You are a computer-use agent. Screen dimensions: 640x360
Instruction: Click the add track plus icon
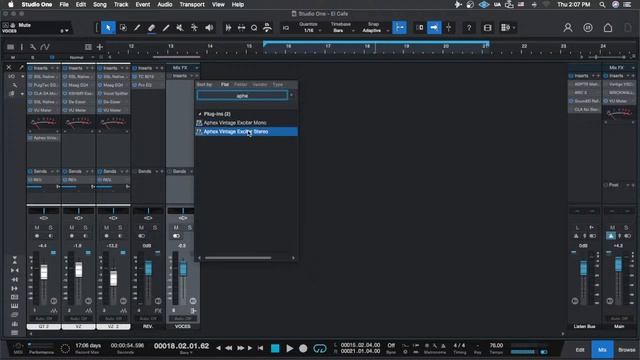coord(100,47)
